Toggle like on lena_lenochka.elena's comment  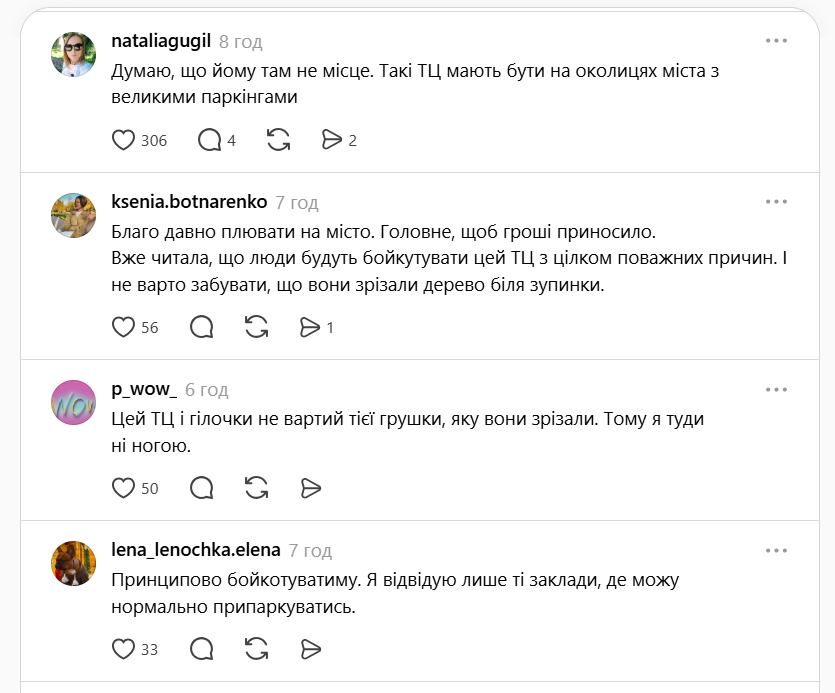122,649
